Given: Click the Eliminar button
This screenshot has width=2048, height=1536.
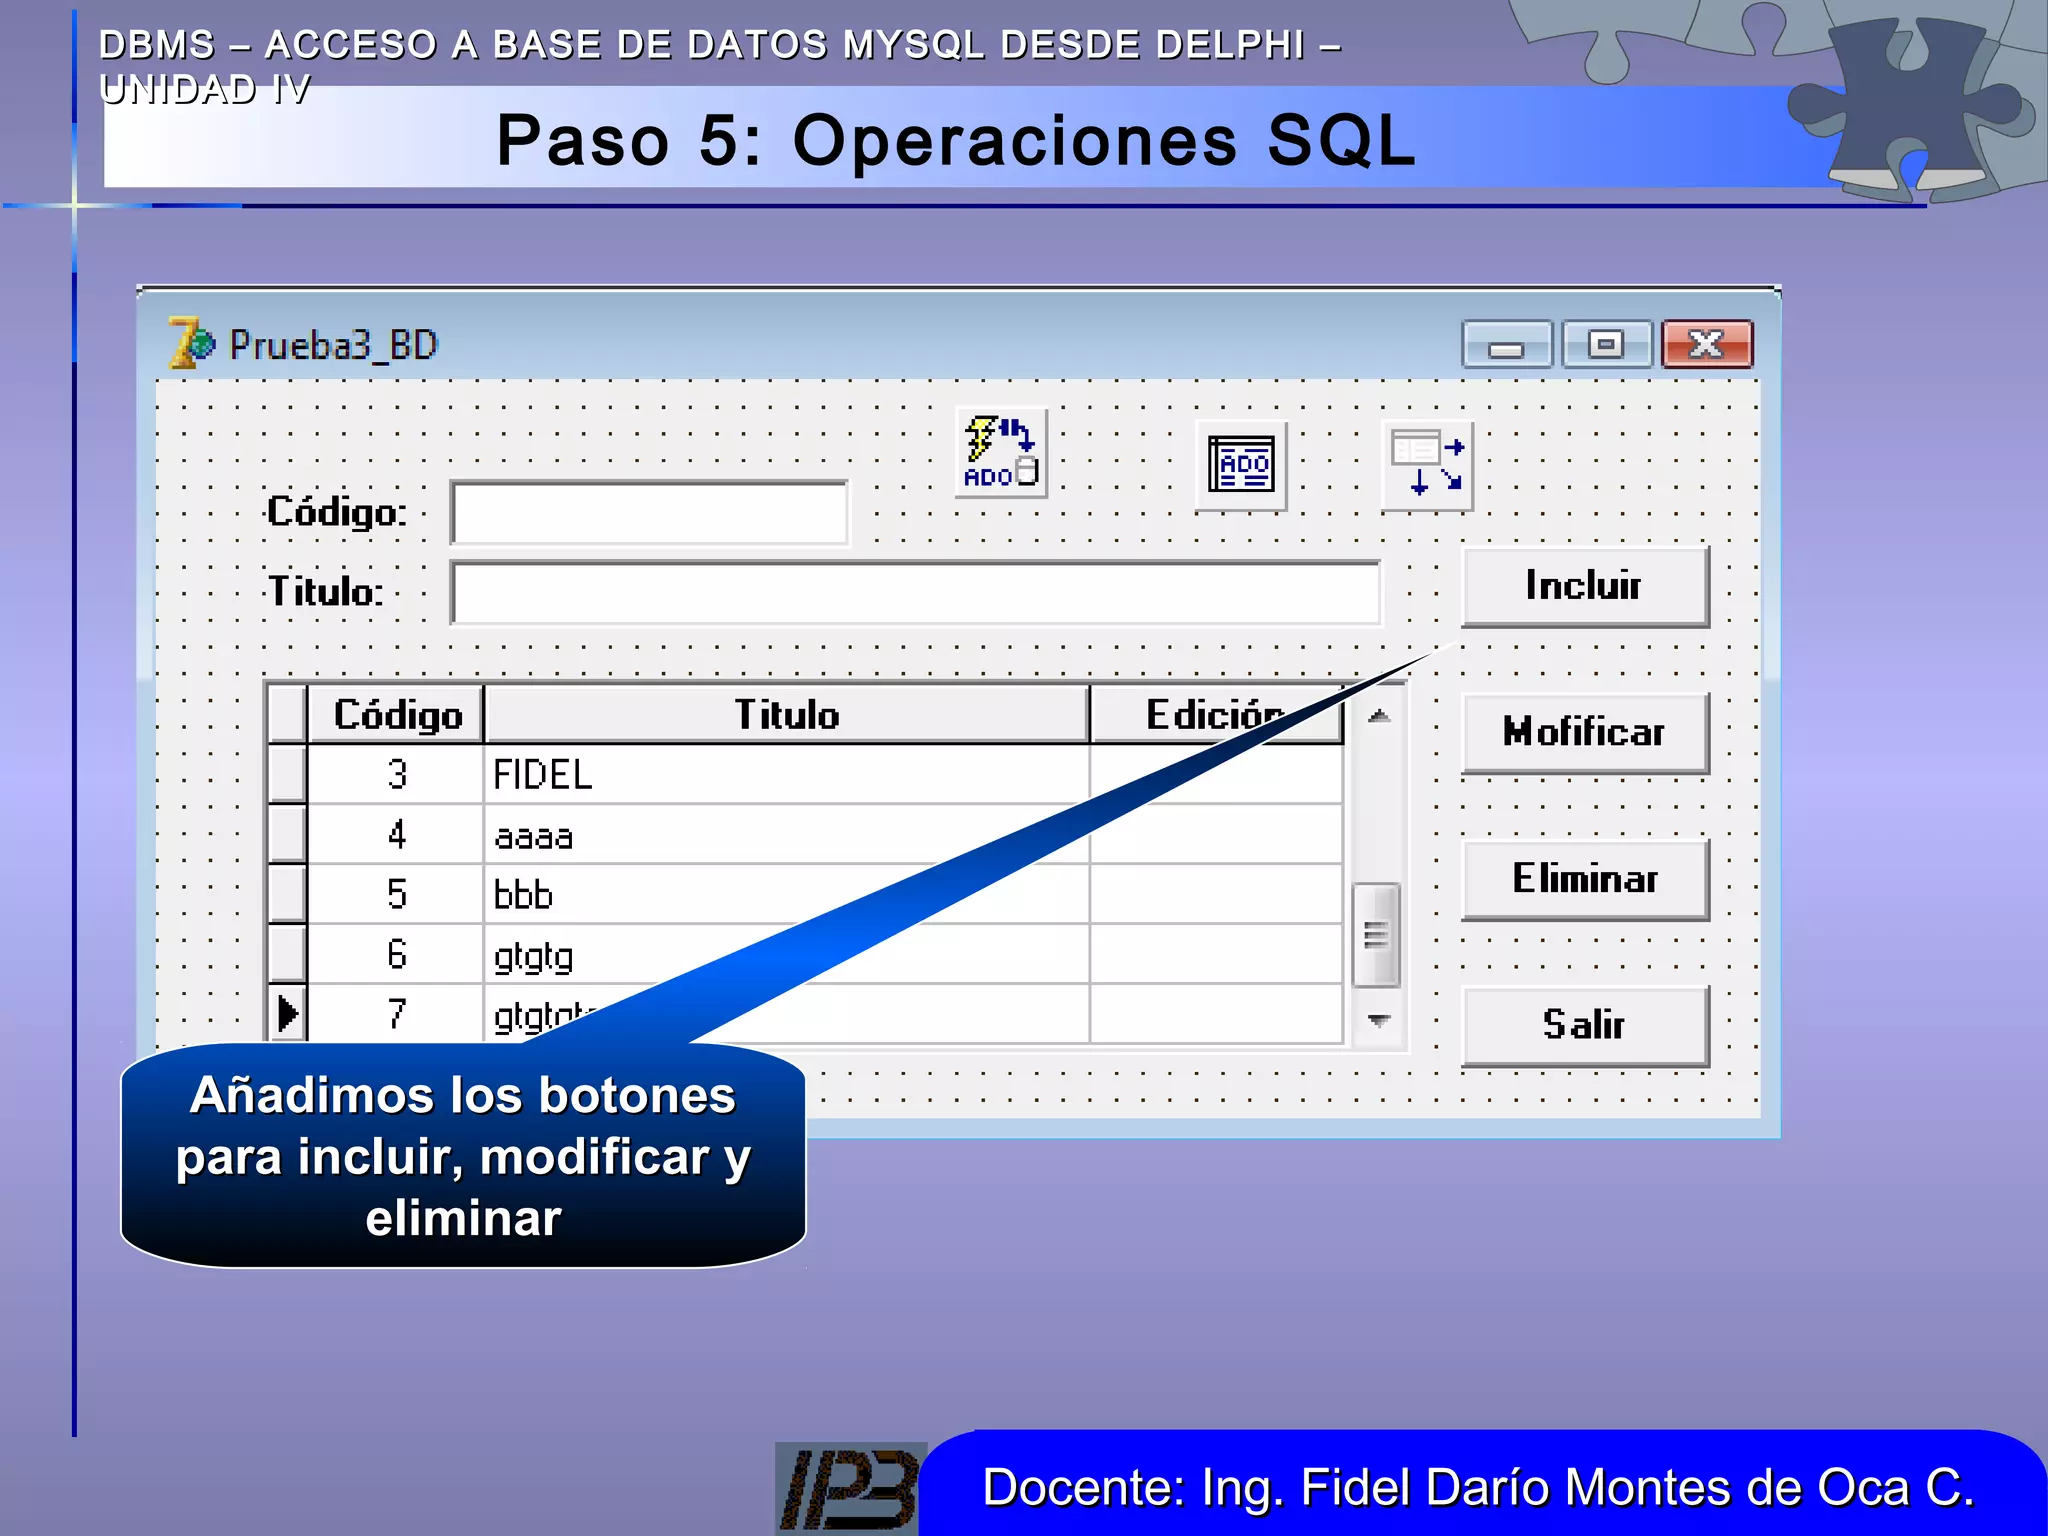Looking at the screenshot, I should 1585,879.
